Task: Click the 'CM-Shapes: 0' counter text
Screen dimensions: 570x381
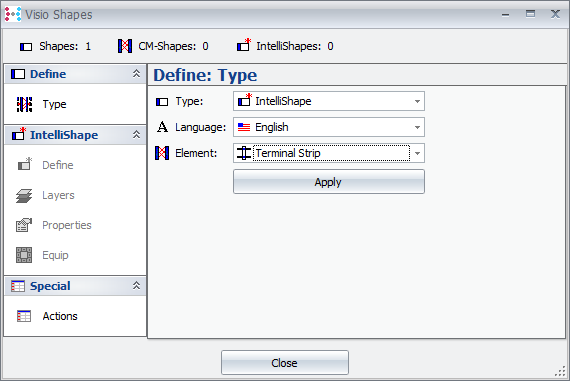Action: [173, 46]
